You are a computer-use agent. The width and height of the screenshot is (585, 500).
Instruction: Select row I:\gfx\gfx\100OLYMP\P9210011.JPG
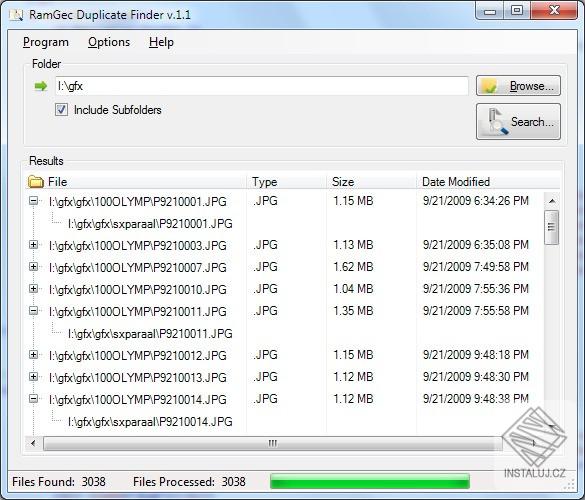(138, 312)
